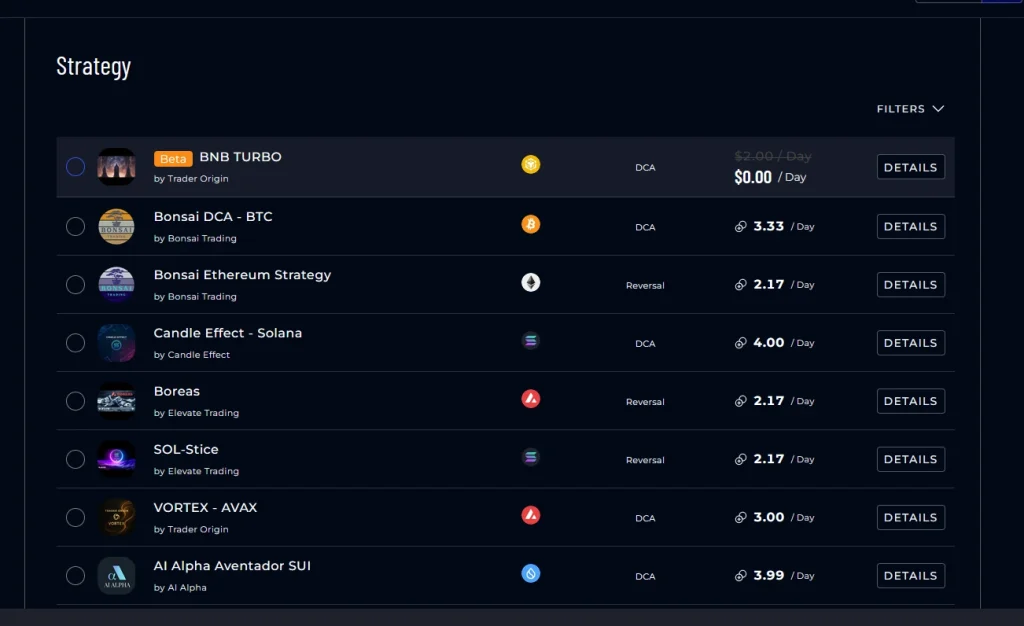
Task: Click the Solana icon on Candle Effect row
Action: 531,342
